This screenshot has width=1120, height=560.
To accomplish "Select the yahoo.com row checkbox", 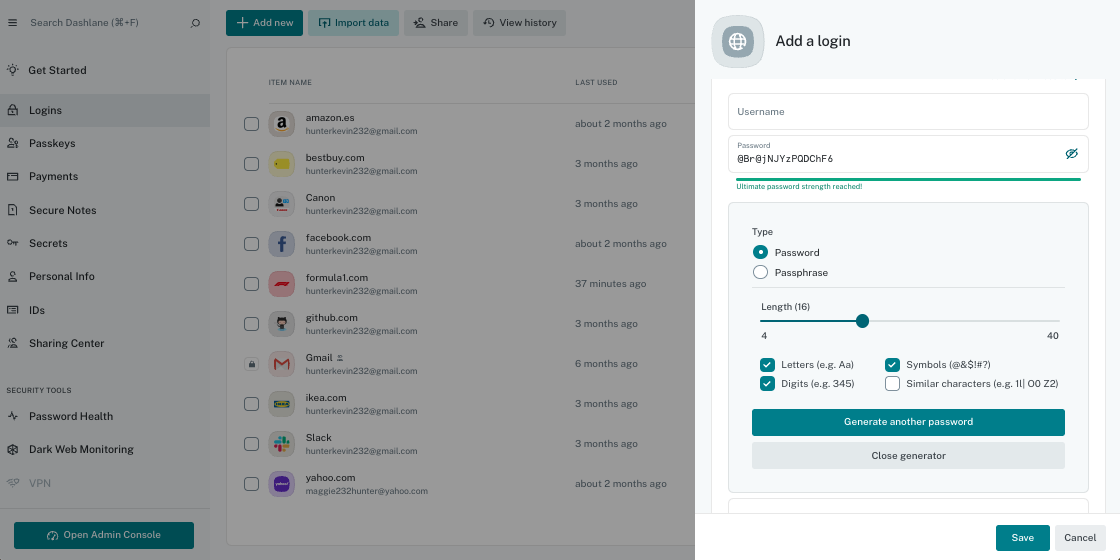I will 251,484.
